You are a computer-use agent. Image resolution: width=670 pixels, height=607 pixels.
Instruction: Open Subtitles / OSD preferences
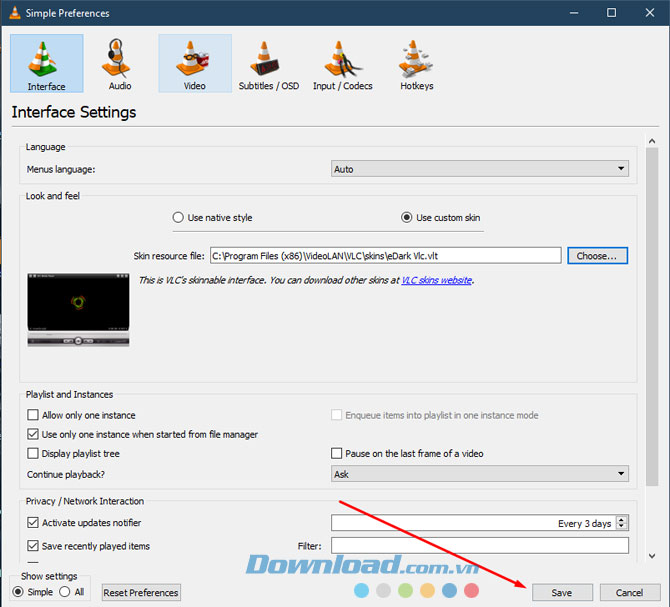click(269, 64)
